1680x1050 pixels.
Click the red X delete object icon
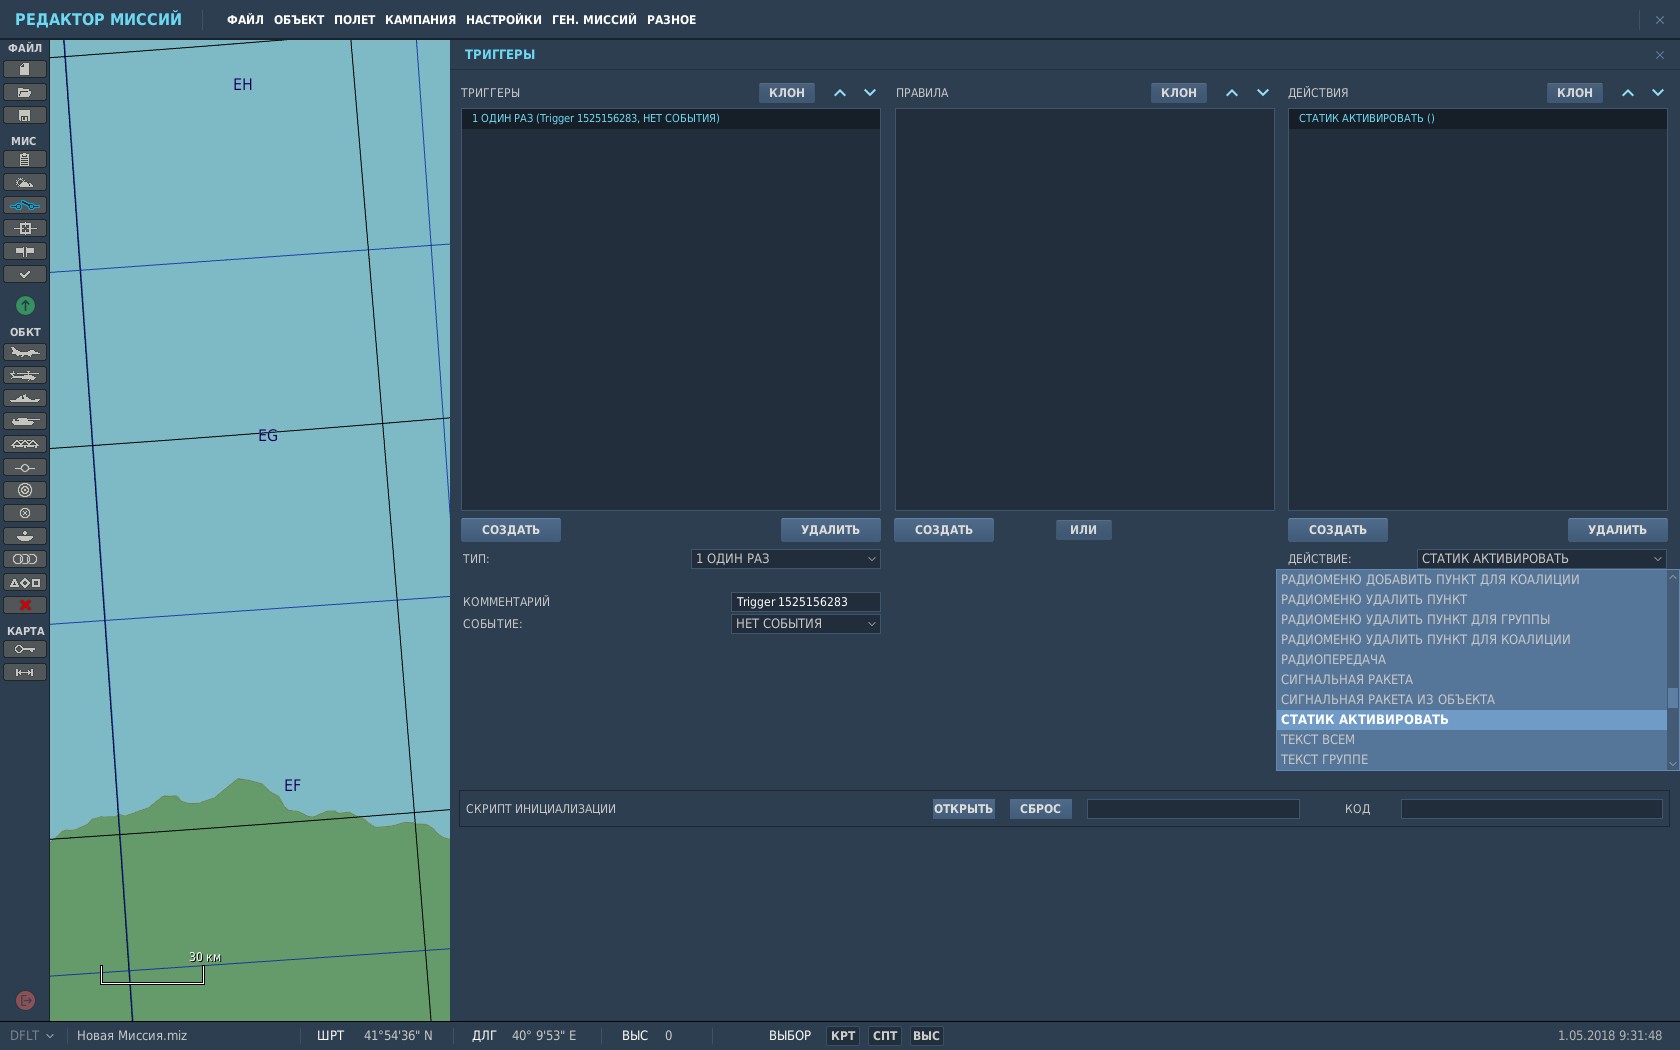(x=25, y=605)
